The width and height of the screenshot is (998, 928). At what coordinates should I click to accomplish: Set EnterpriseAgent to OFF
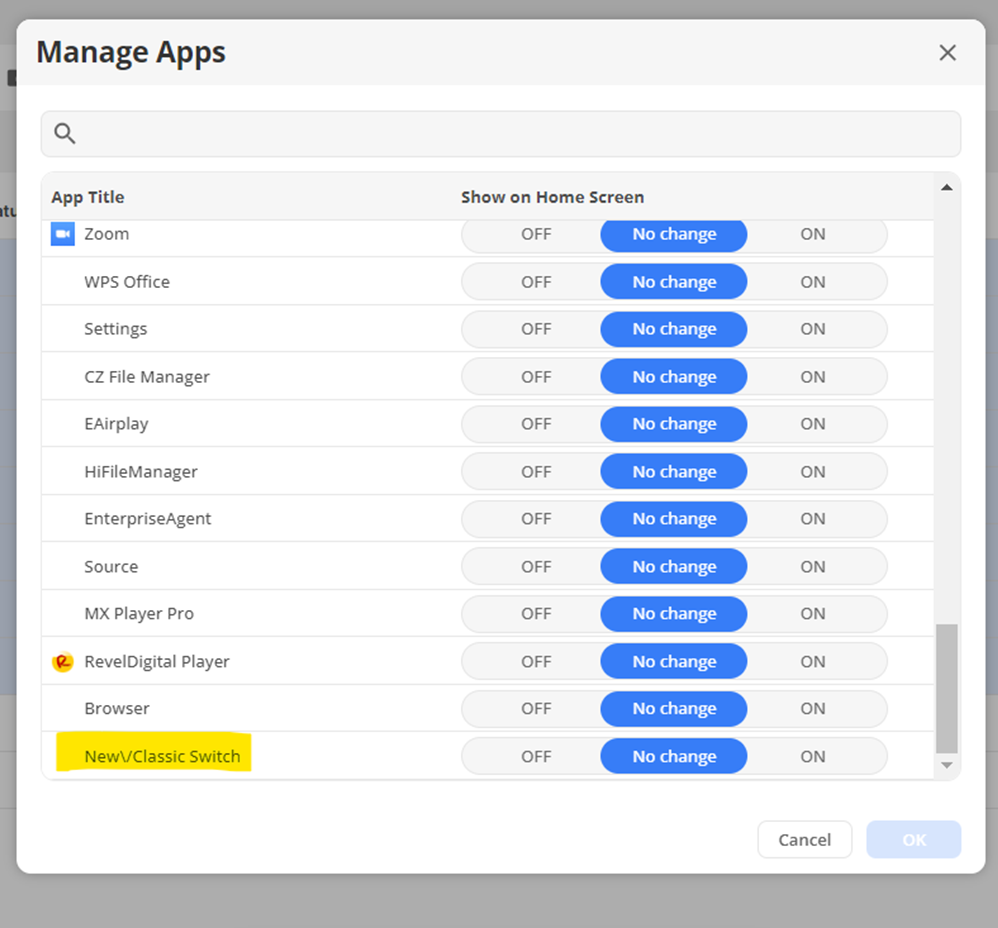(536, 519)
